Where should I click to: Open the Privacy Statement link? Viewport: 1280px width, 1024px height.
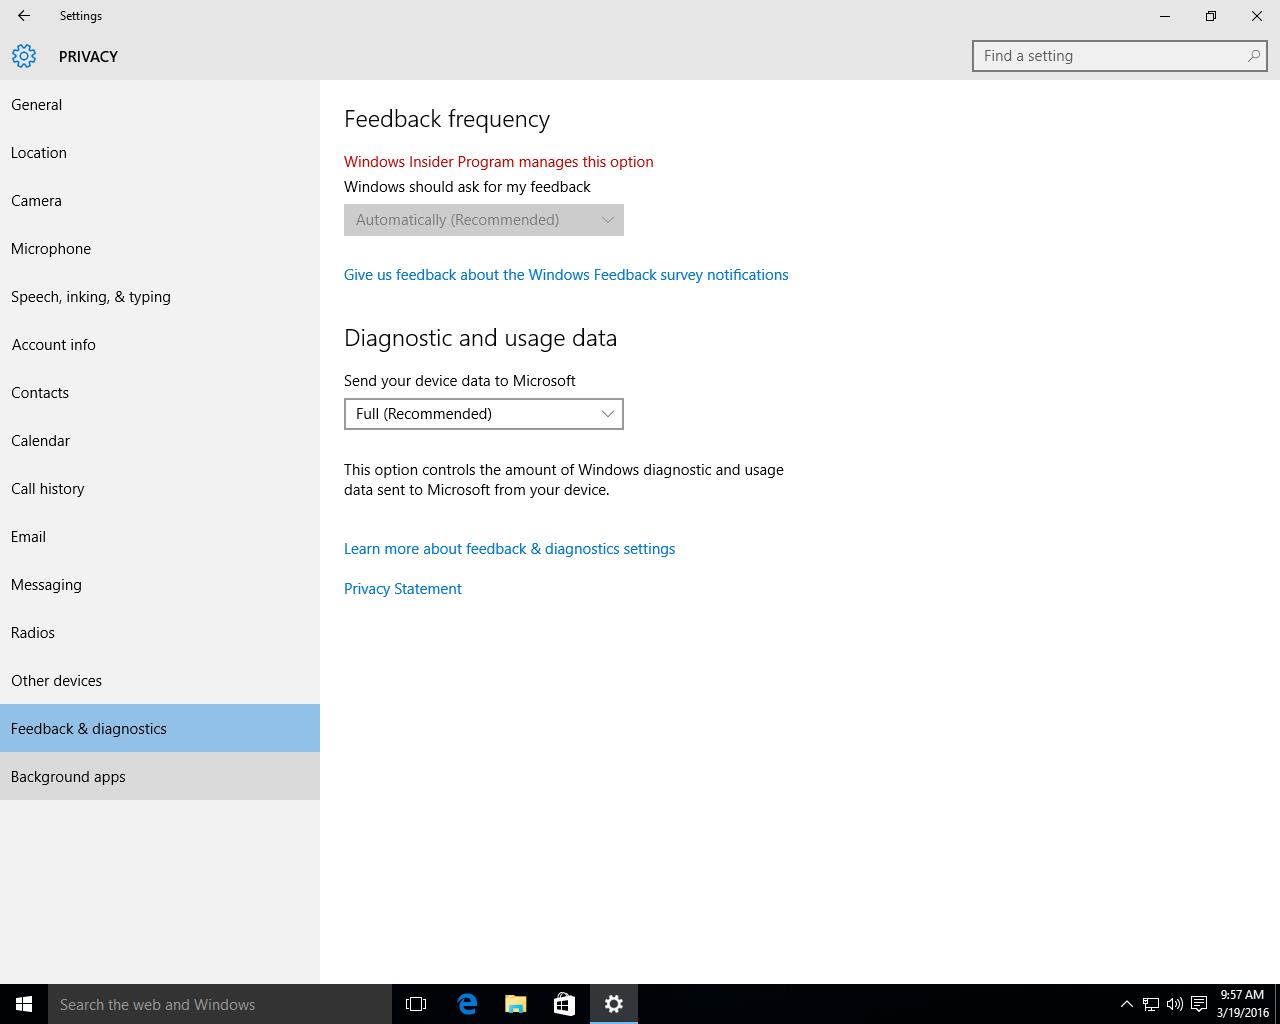[x=403, y=589]
